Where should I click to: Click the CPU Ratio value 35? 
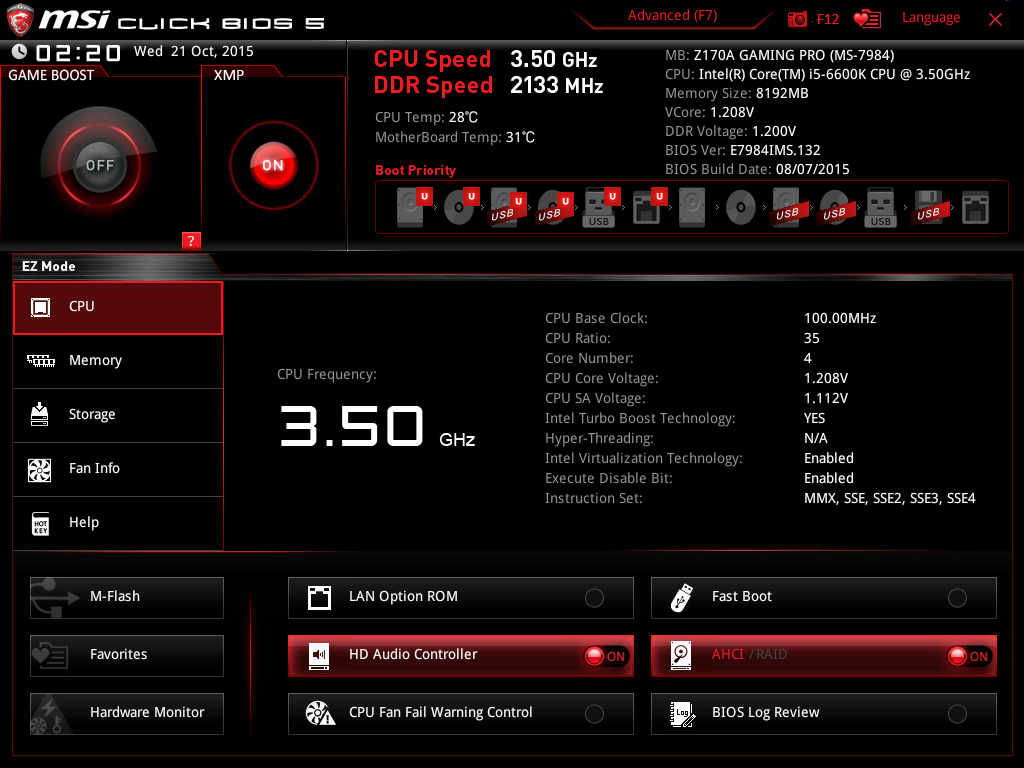pos(811,338)
